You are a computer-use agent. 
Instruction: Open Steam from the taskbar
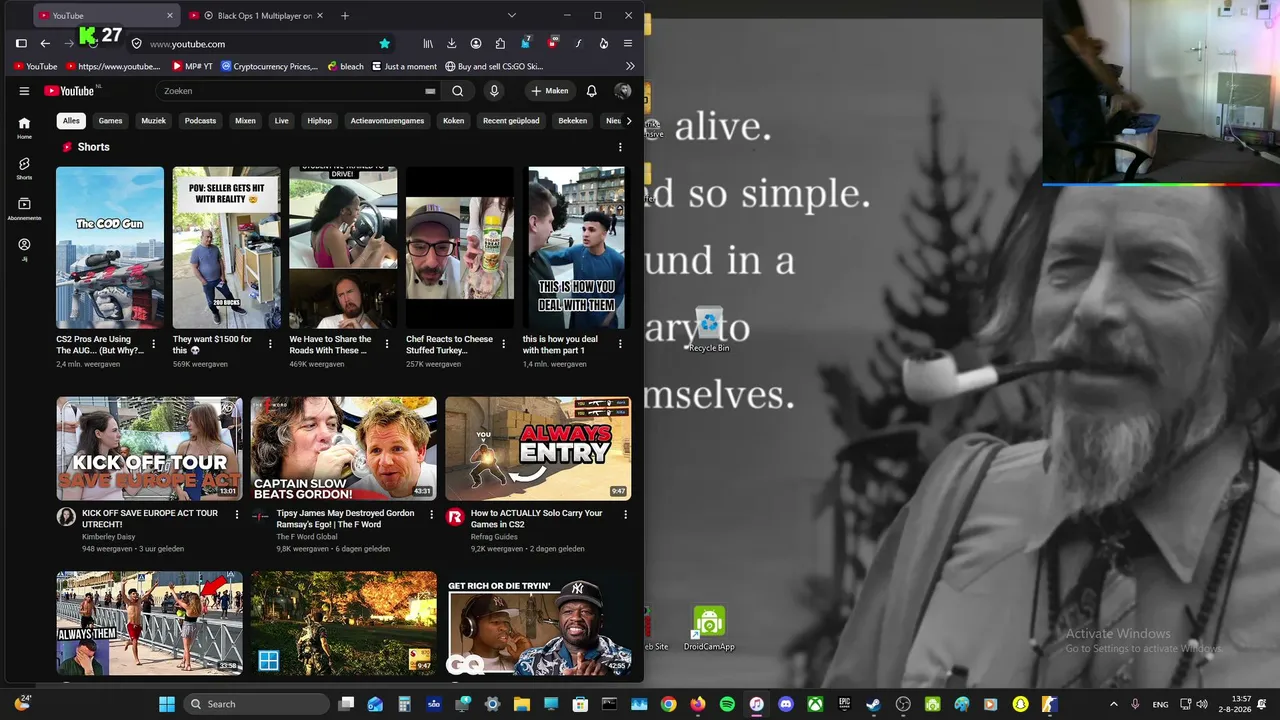pos(873,704)
